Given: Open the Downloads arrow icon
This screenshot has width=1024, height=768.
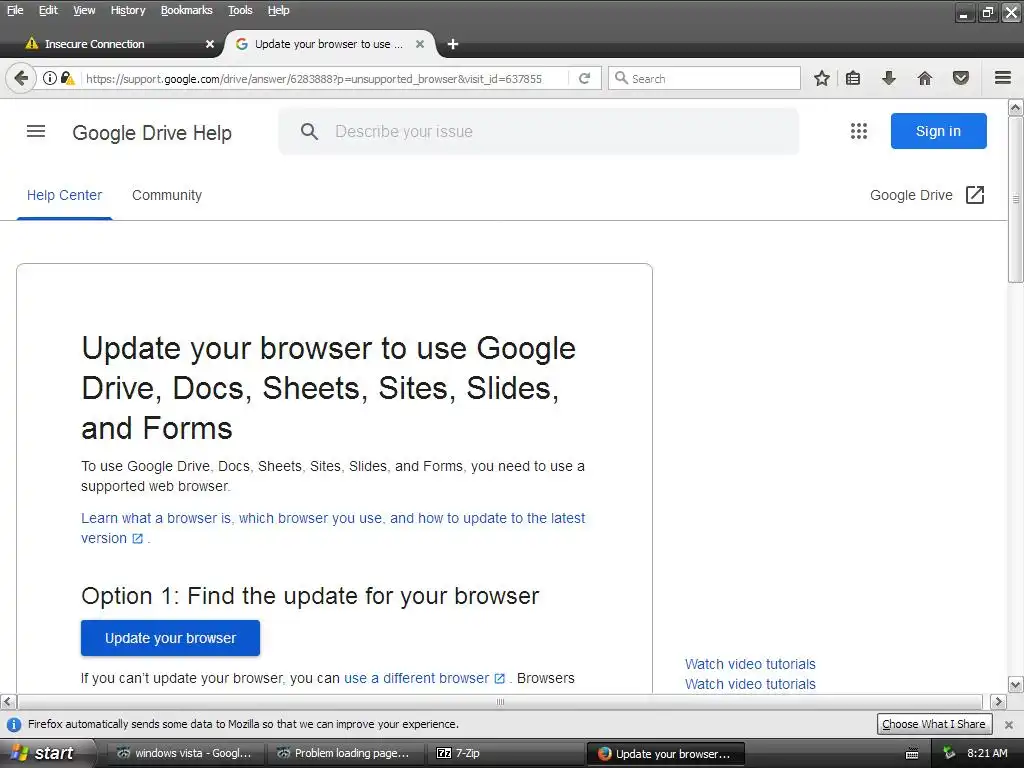Looking at the screenshot, I should pos(889,78).
